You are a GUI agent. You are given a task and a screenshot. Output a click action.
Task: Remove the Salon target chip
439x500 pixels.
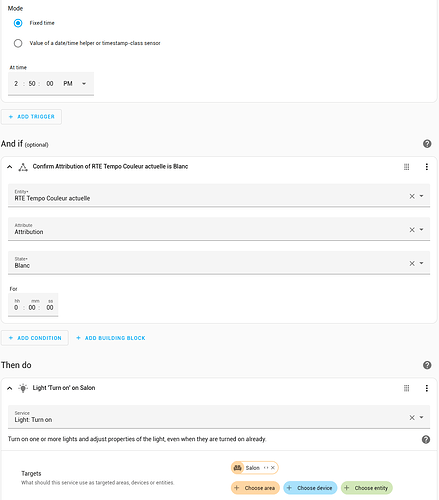pos(273,468)
